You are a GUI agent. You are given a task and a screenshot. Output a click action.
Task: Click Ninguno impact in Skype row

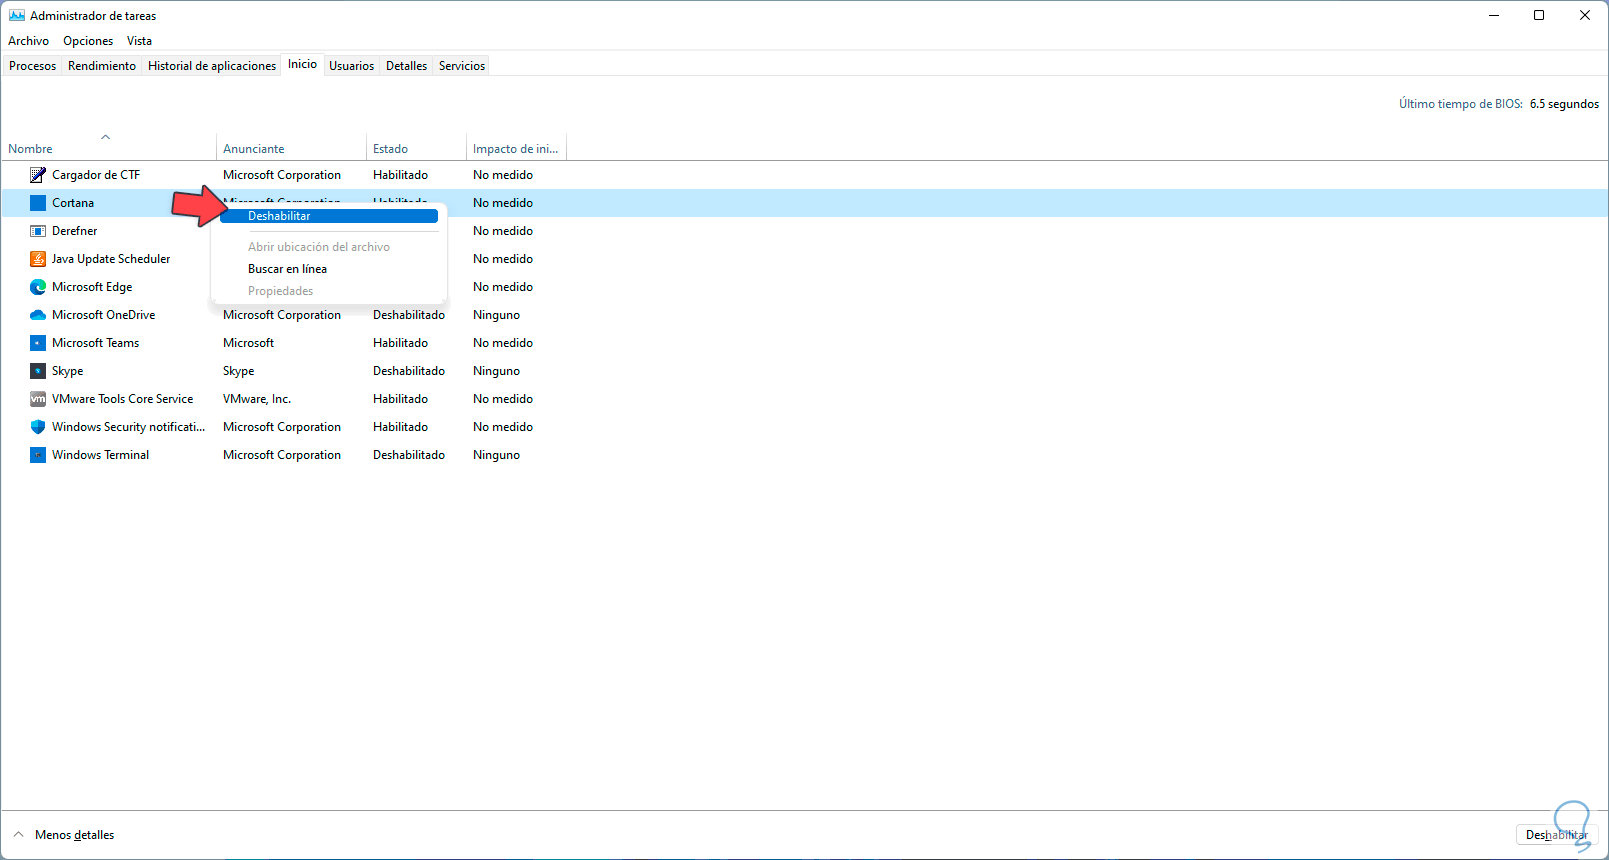(x=496, y=371)
